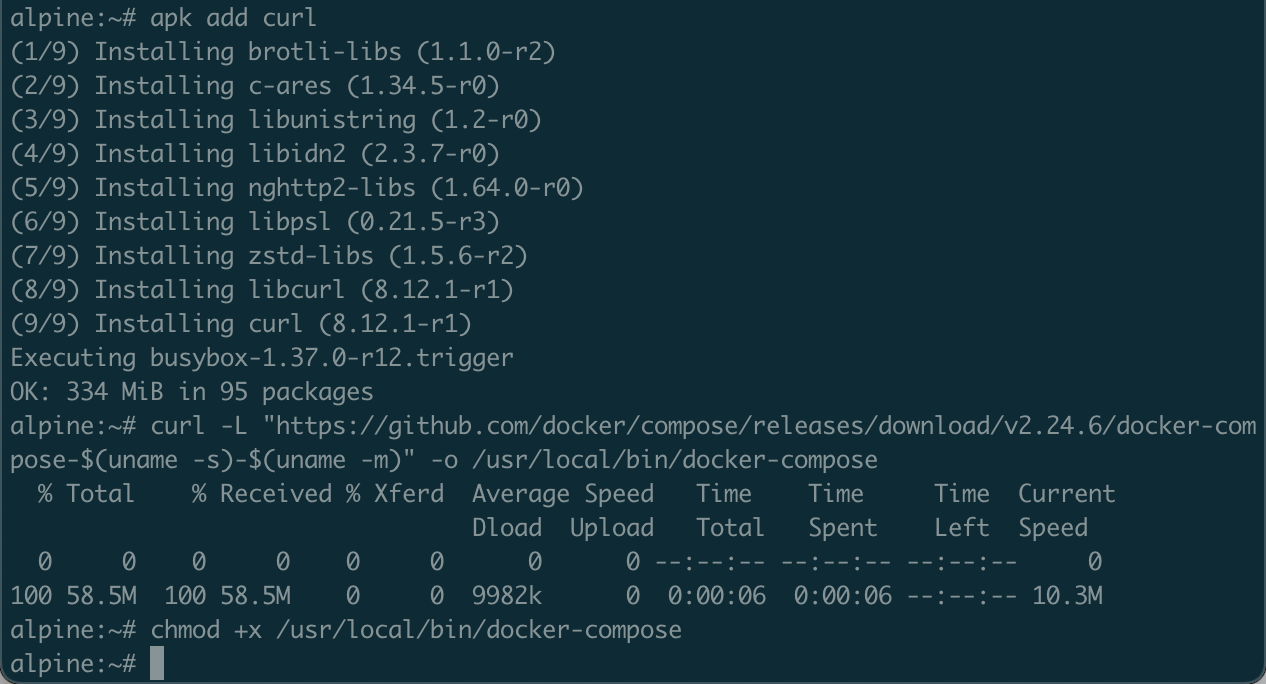Click the libidn2 package line
Image resolution: width=1266 pixels, height=684 pixels.
coord(254,153)
